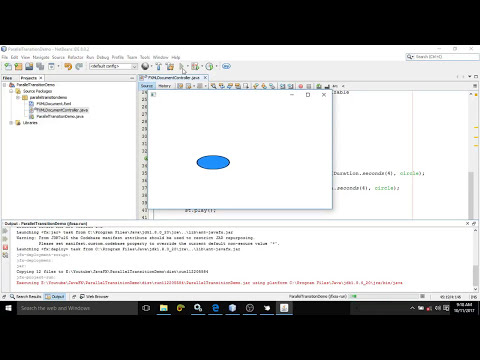Switch to the Files tab
Viewport: 480px width, 360px height.
pos(7,78)
